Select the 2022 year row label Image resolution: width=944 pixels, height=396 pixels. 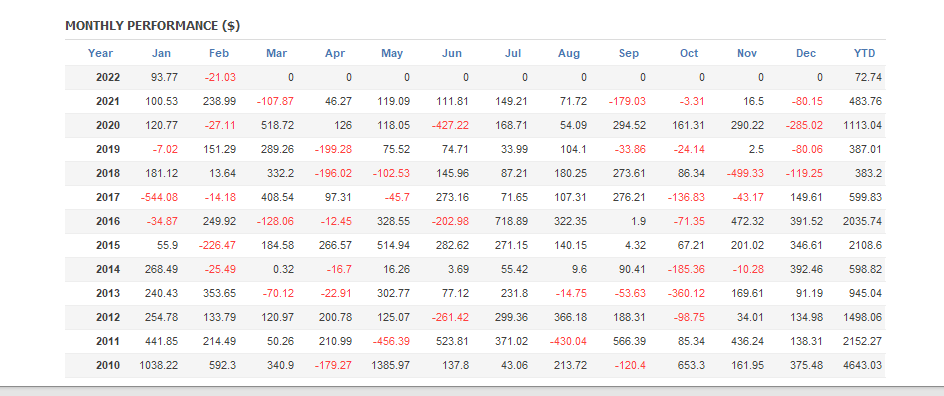point(108,77)
